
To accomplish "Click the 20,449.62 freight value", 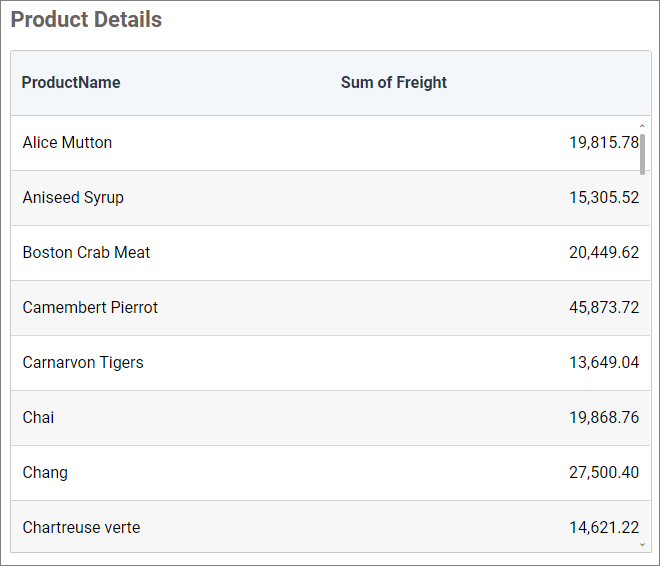I will click(603, 253).
